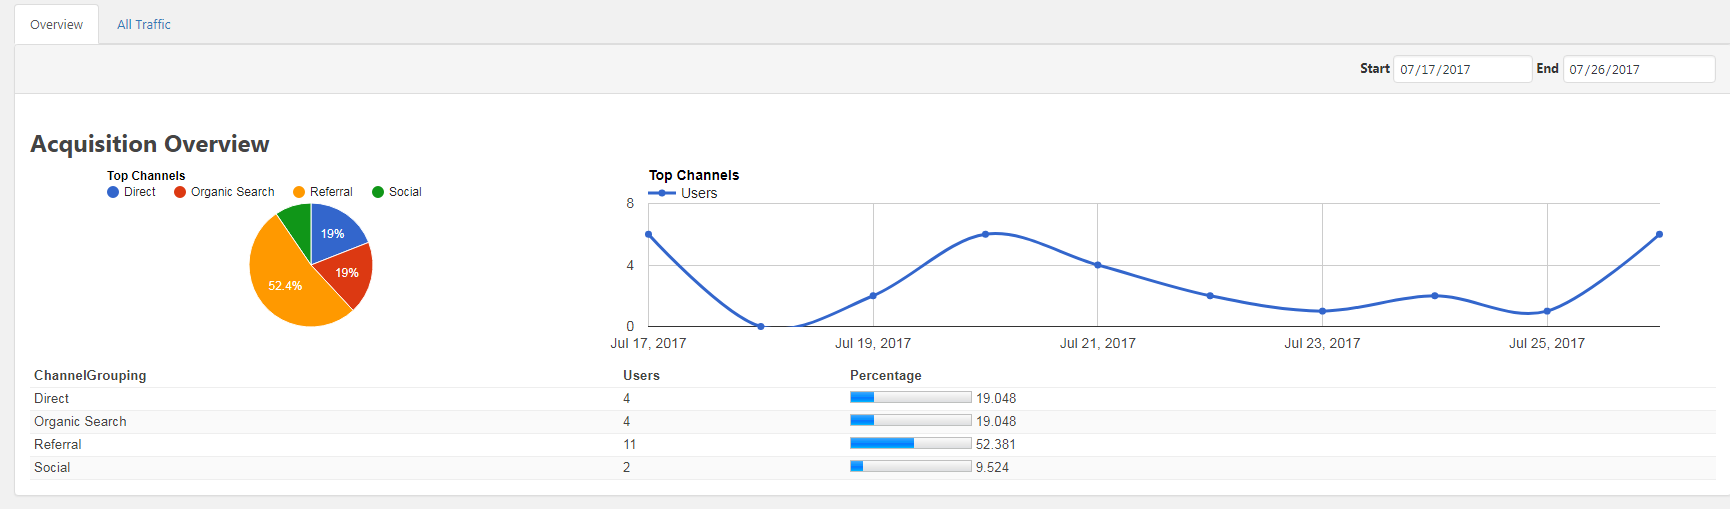
Task: Switch to the All Traffic tab
Action: [x=144, y=25]
